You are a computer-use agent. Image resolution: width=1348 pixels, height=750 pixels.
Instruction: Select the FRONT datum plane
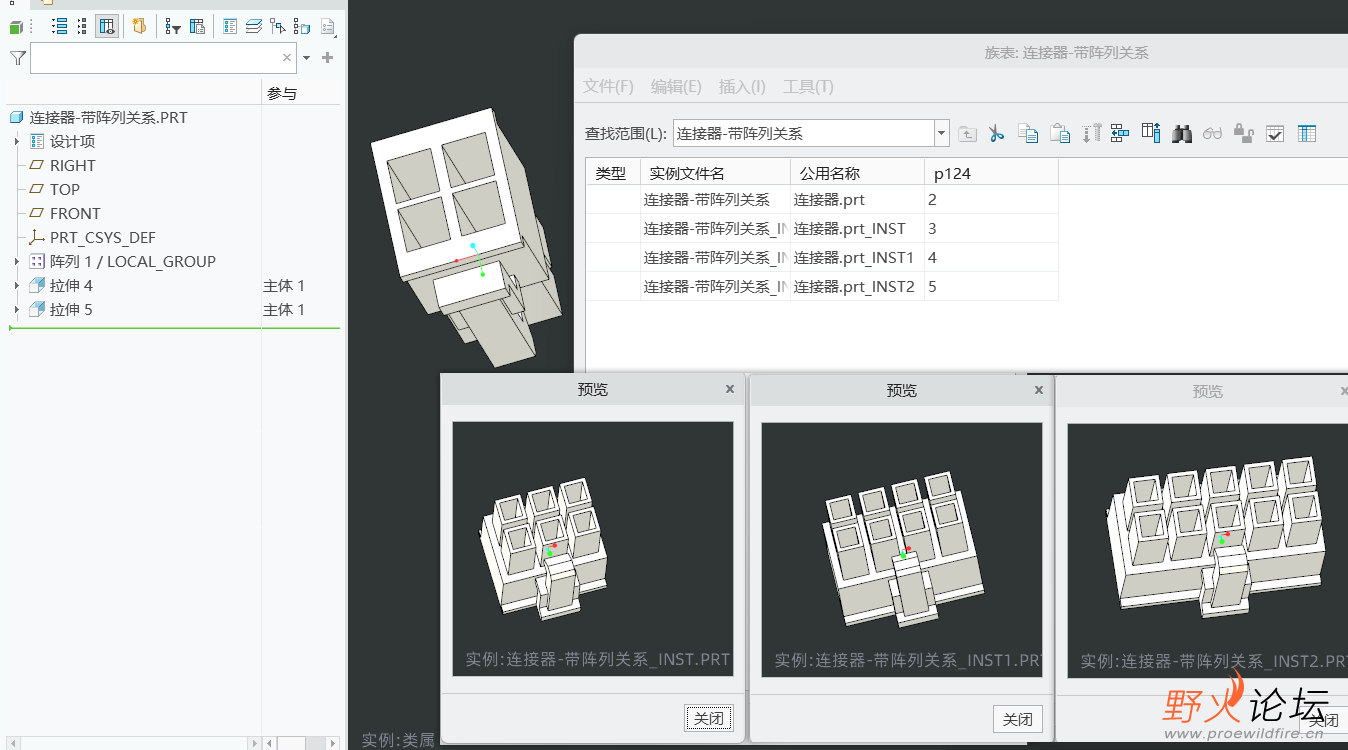coord(75,213)
